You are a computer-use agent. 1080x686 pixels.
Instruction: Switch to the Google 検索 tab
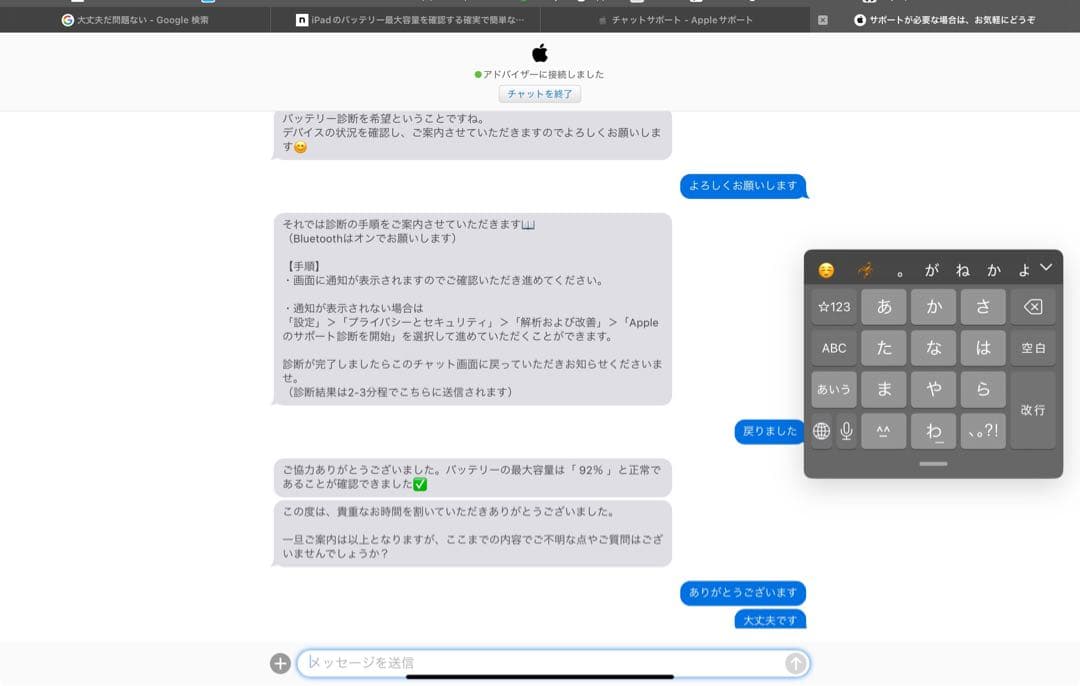pyautogui.click(x=135, y=18)
